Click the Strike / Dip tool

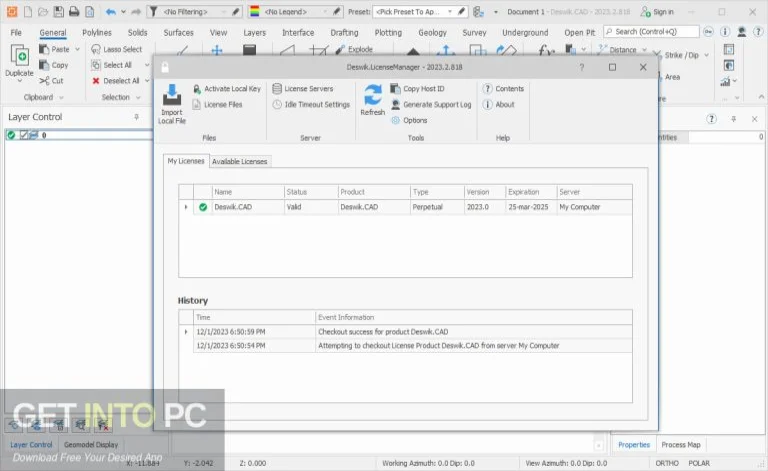coord(676,55)
